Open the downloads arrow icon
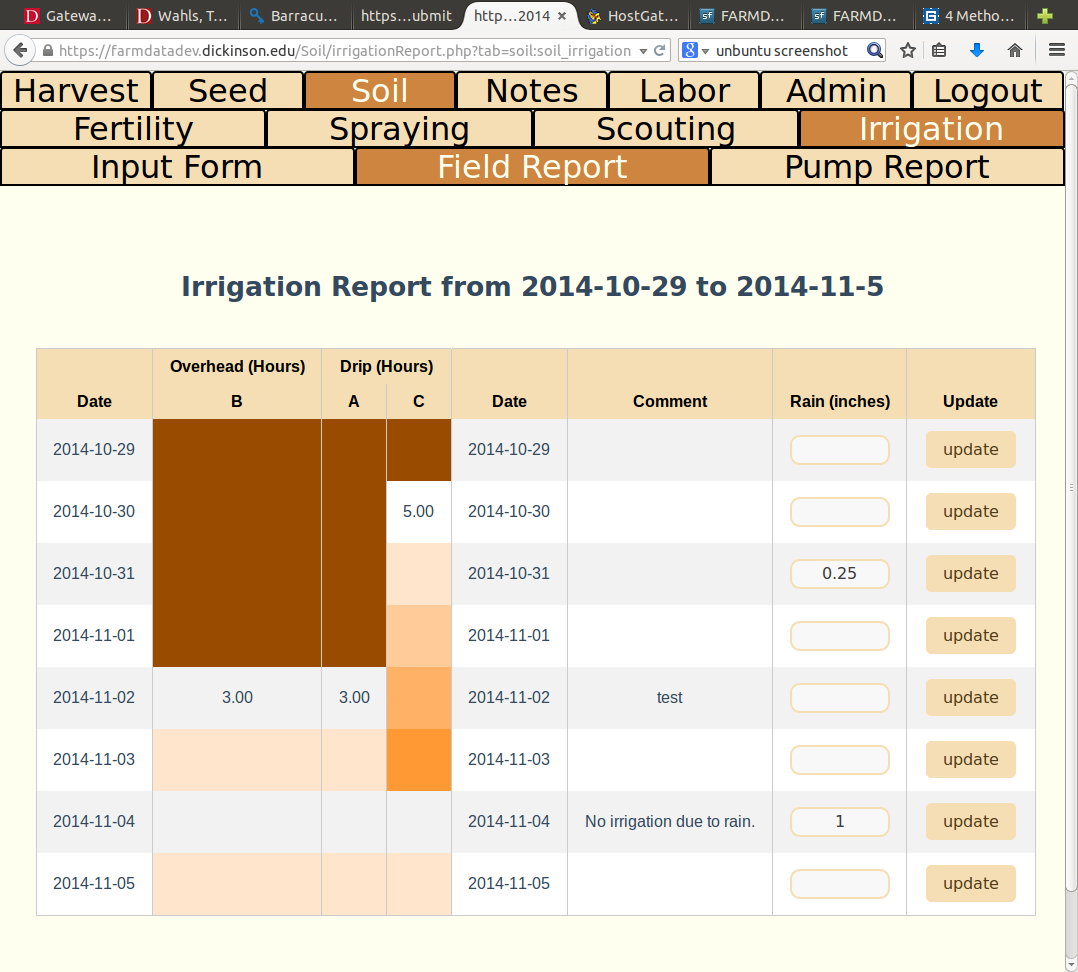 (976, 49)
